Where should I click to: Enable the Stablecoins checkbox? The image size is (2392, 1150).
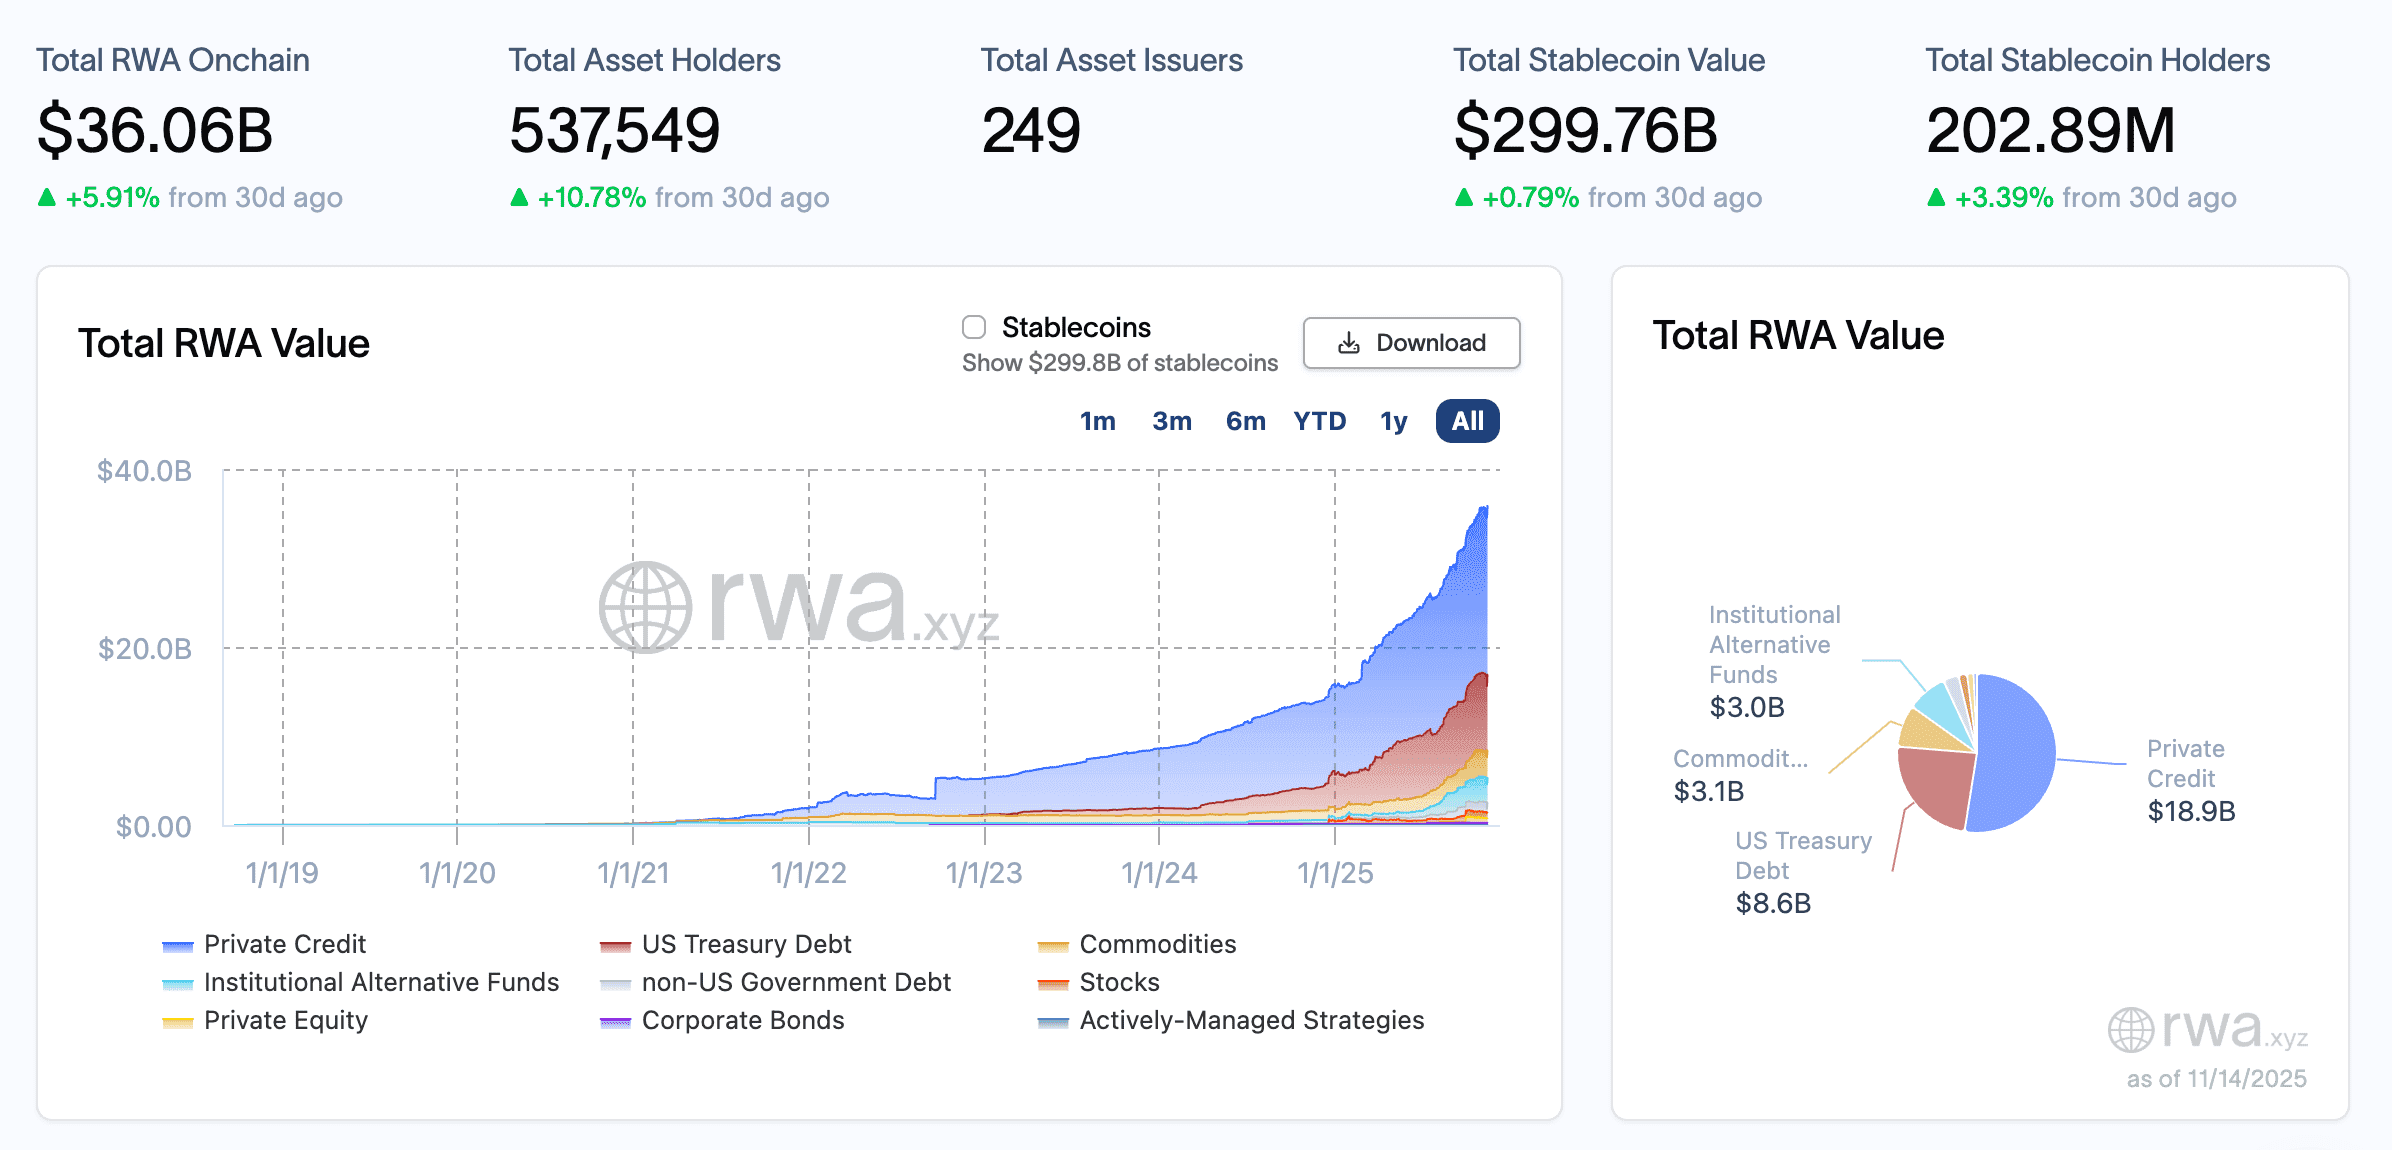tap(974, 327)
